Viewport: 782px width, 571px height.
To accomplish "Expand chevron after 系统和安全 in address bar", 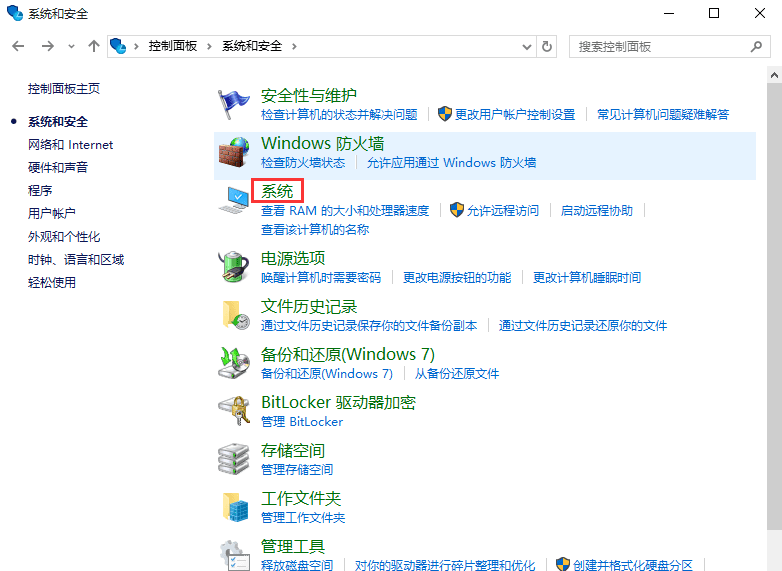I will coord(294,47).
